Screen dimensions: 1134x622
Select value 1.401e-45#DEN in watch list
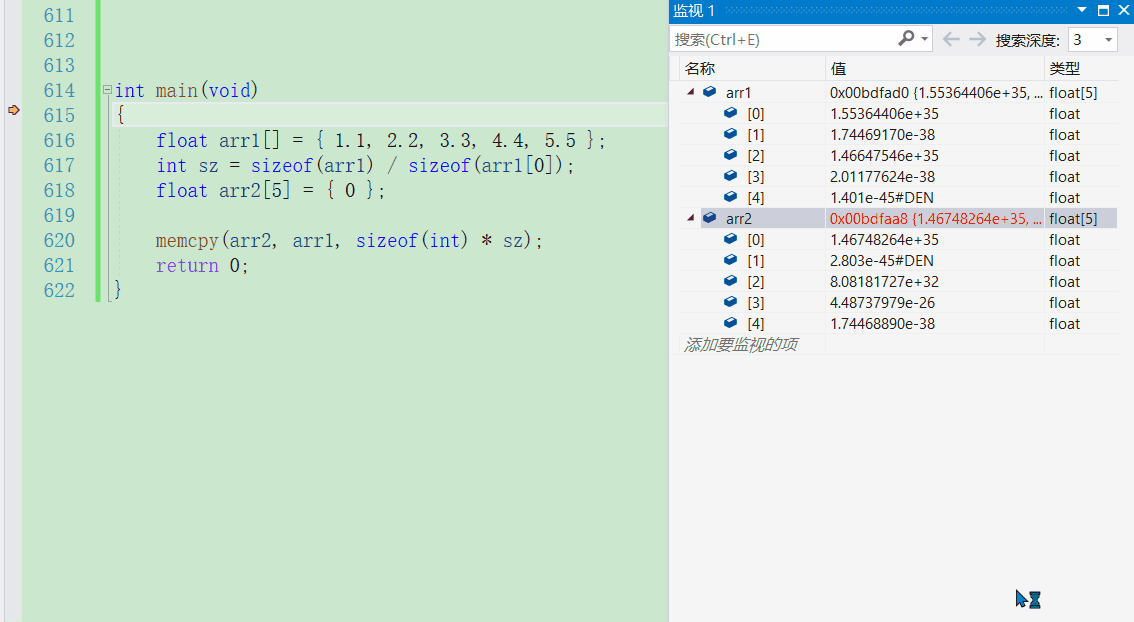(882, 197)
